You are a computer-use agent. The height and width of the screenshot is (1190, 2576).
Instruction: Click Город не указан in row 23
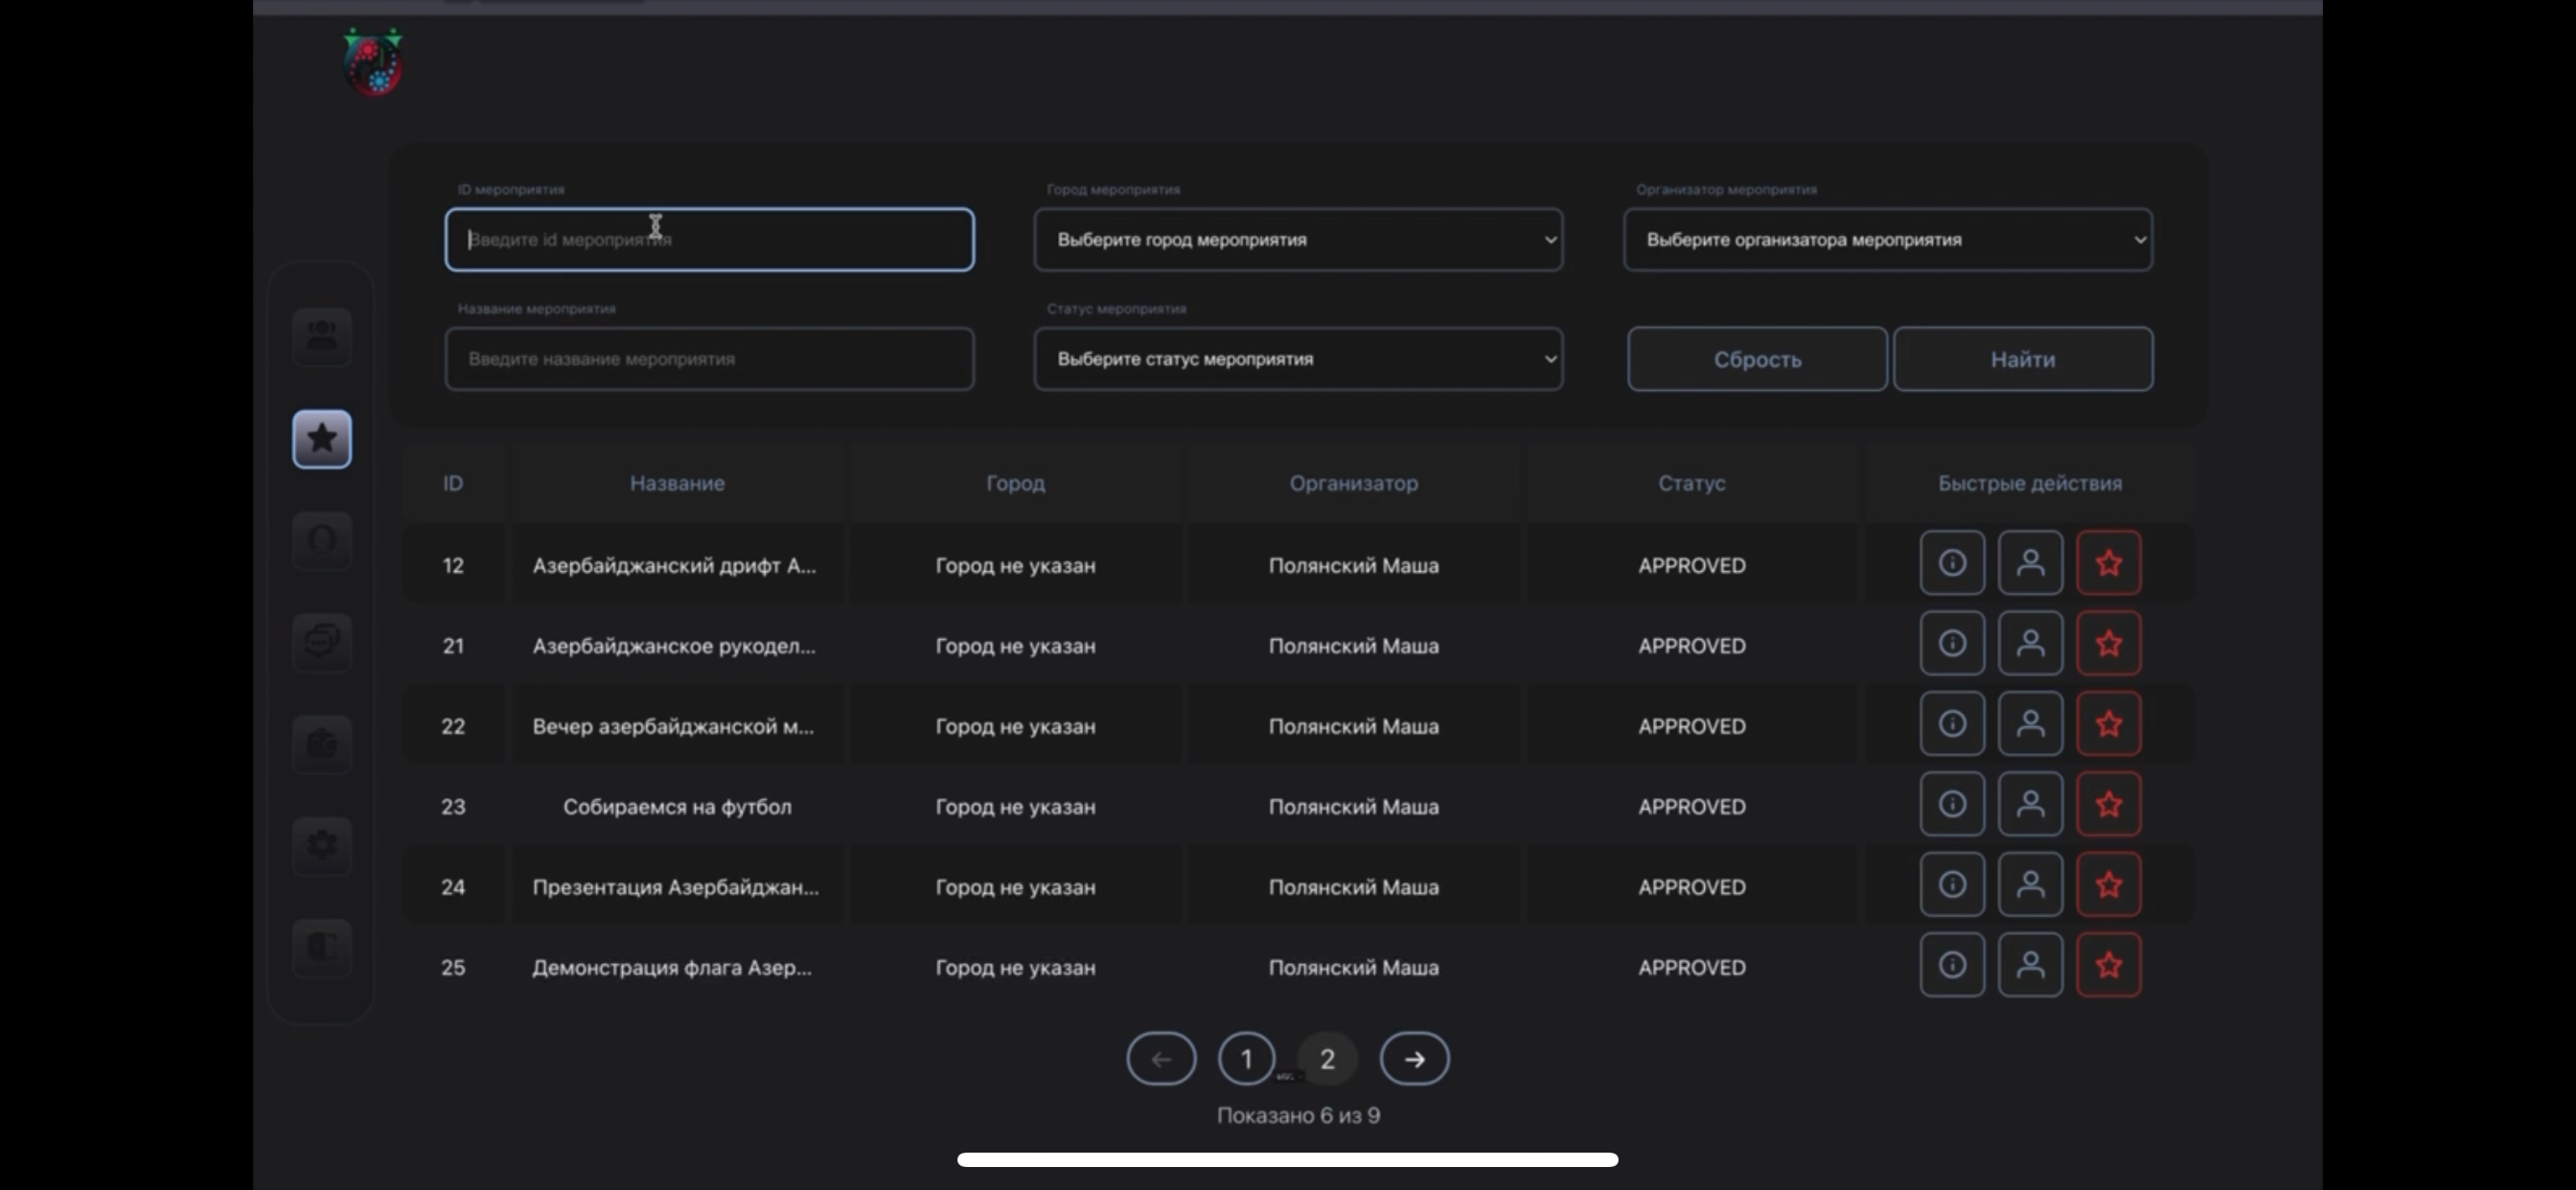(1015, 807)
